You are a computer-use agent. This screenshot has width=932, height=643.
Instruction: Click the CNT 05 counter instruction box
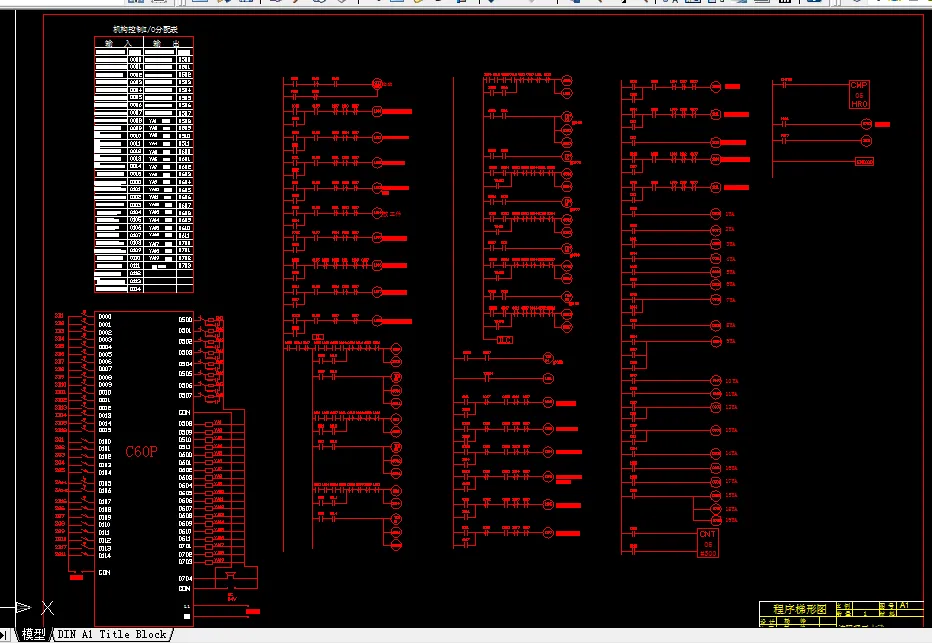[x=707, y=543]
